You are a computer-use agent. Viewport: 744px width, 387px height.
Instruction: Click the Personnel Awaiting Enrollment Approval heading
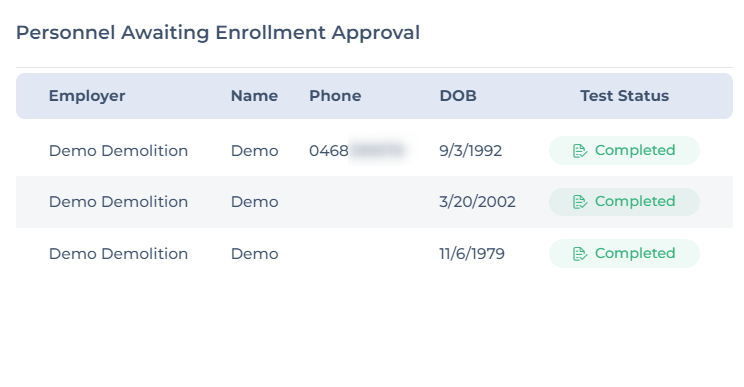click(218, 33)
